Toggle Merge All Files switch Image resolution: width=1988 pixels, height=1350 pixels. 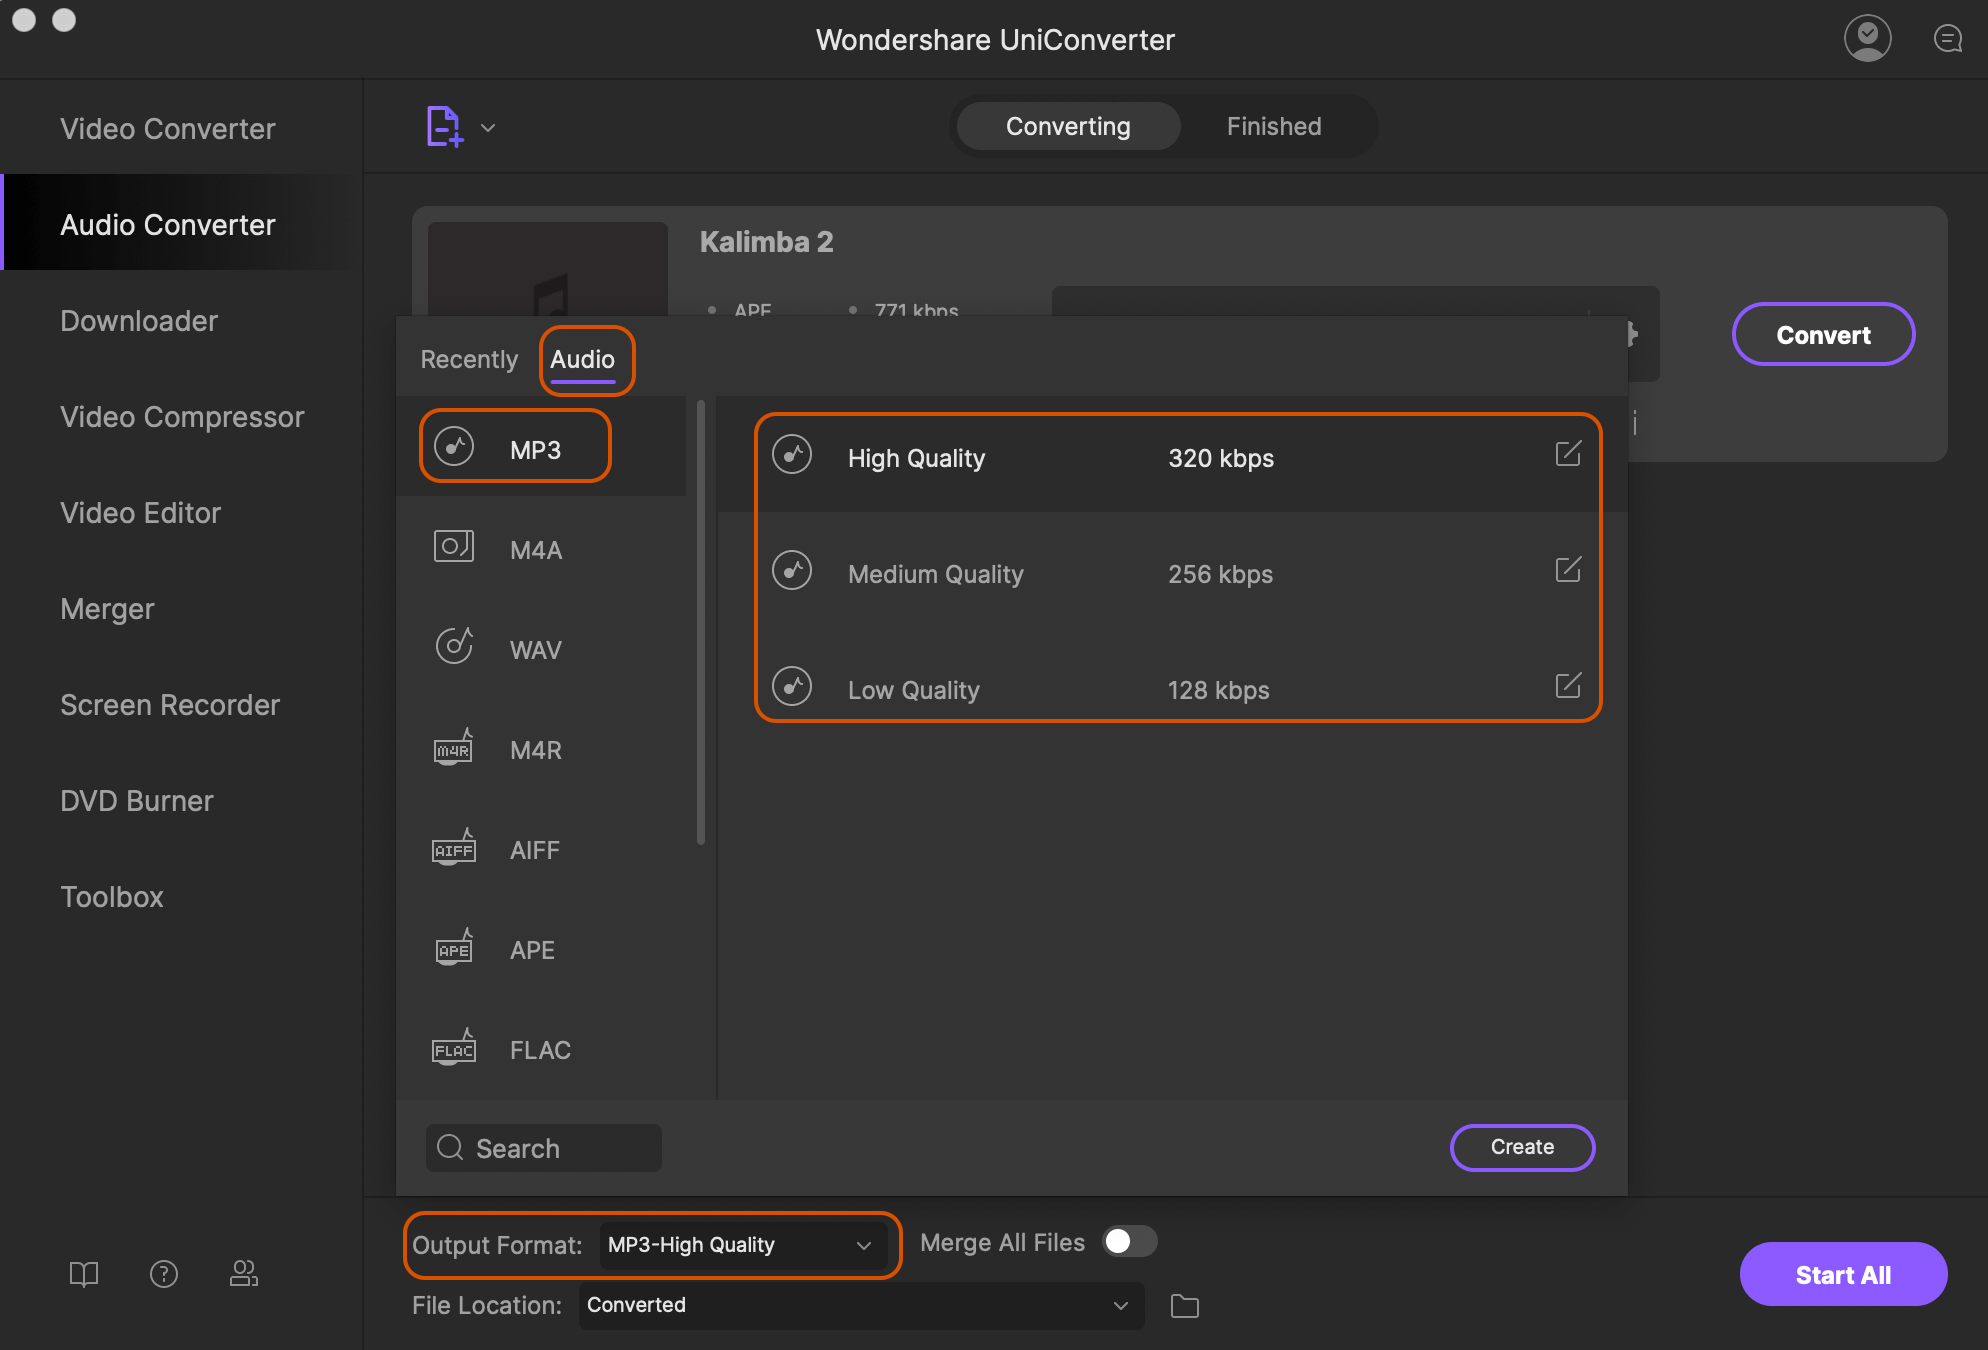point(1131,1240)
